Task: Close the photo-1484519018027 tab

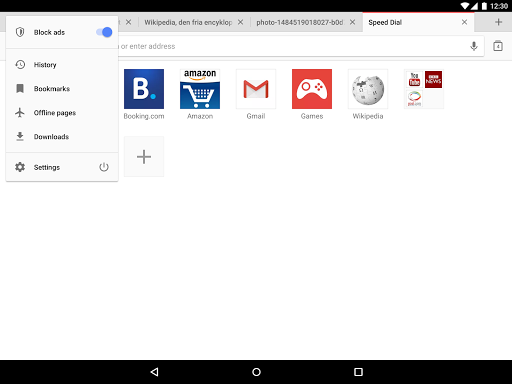Action: (352, 22)
